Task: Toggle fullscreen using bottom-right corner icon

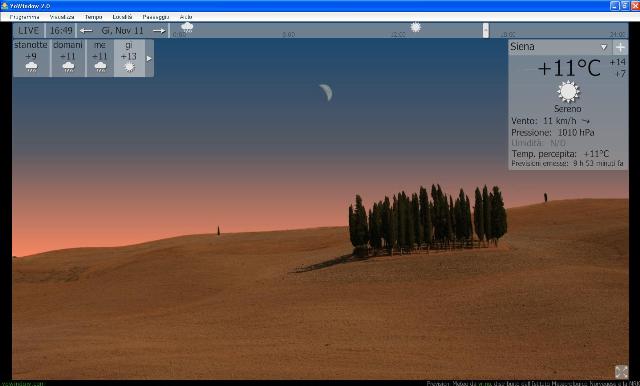Action: click(621, 372)
